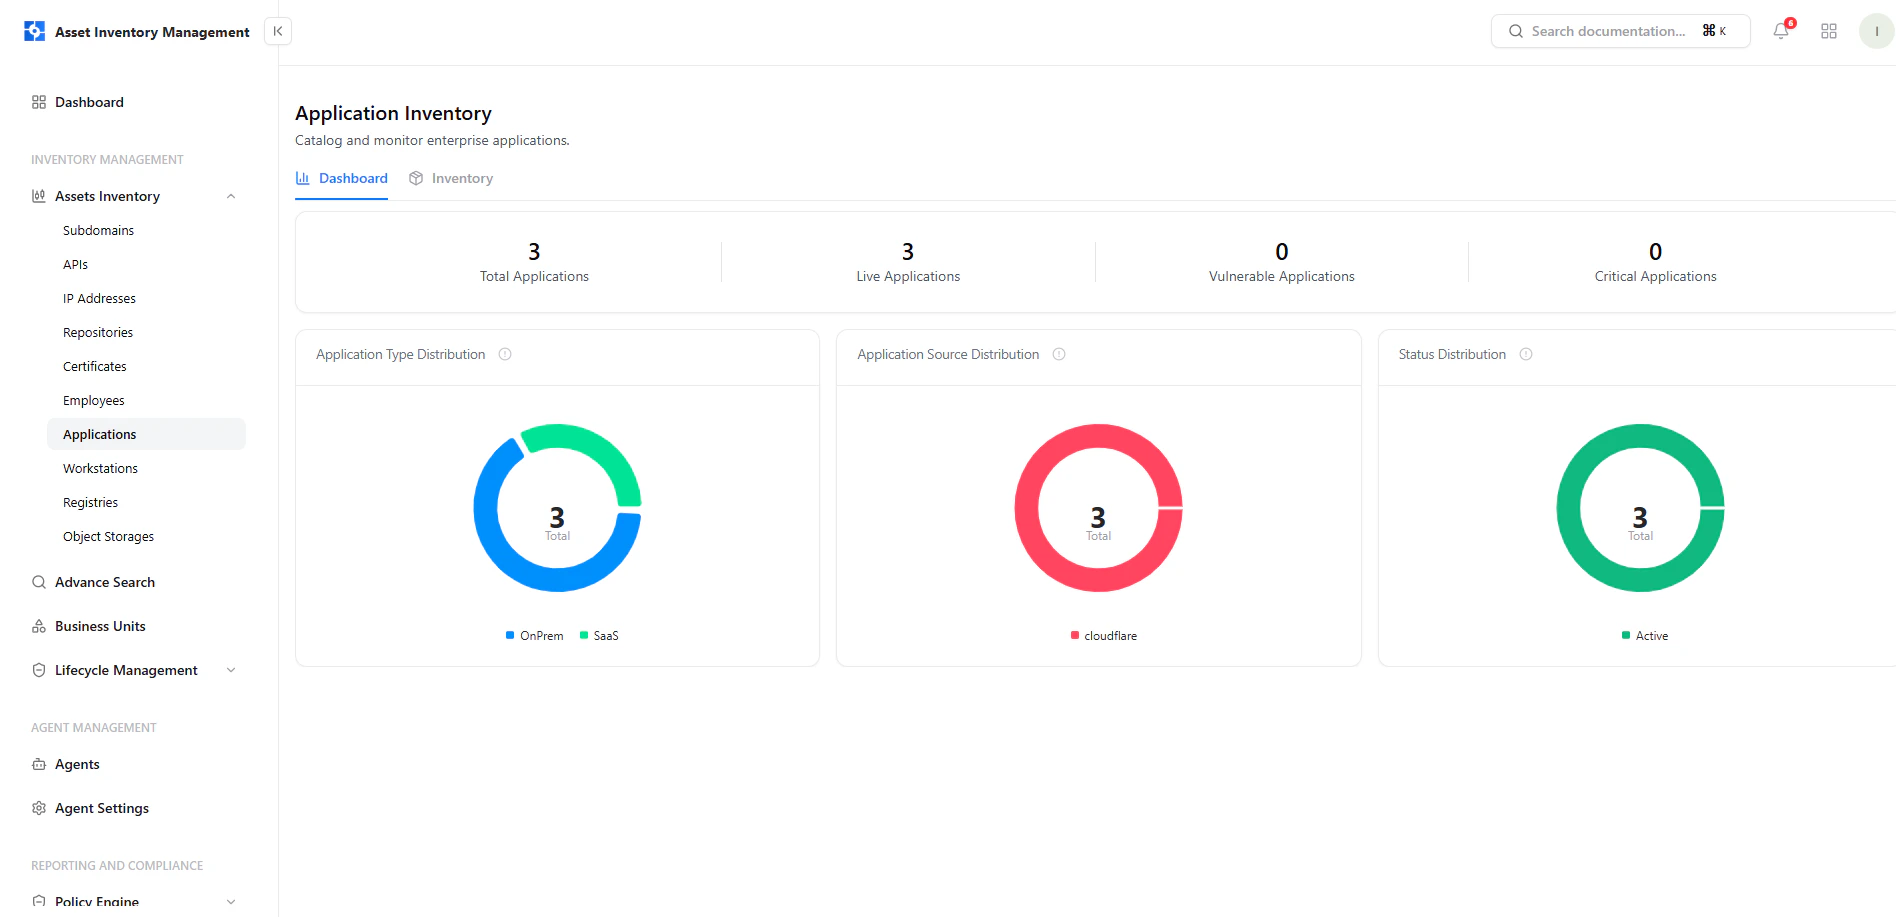
Task: Expand the Lifecycle Management chevron
Action: point(231,670)
